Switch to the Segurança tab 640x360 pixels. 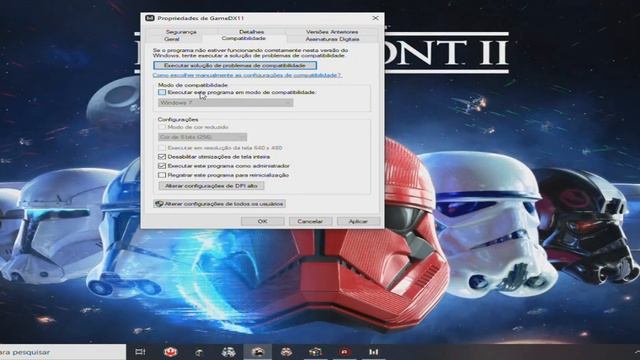click(181, 31)
